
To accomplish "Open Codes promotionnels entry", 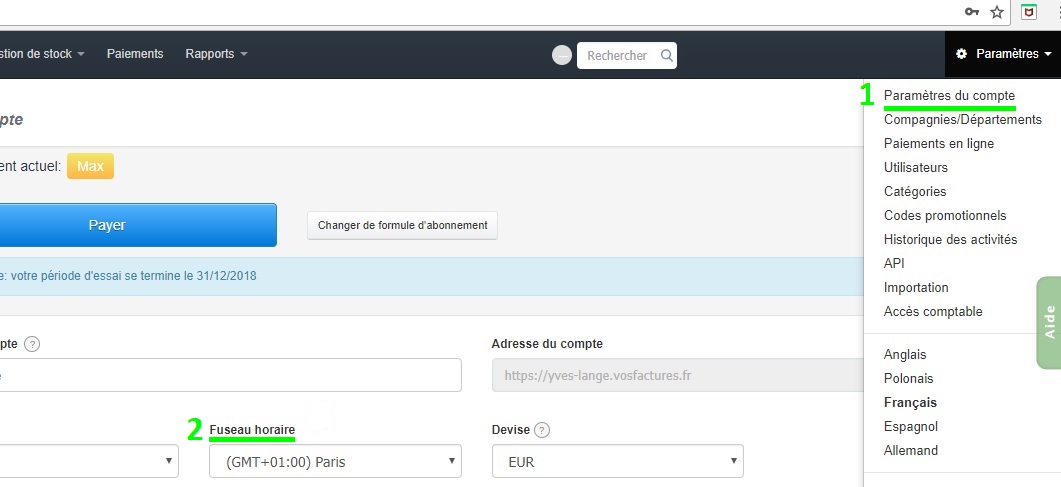I will (x=945, y=216).
